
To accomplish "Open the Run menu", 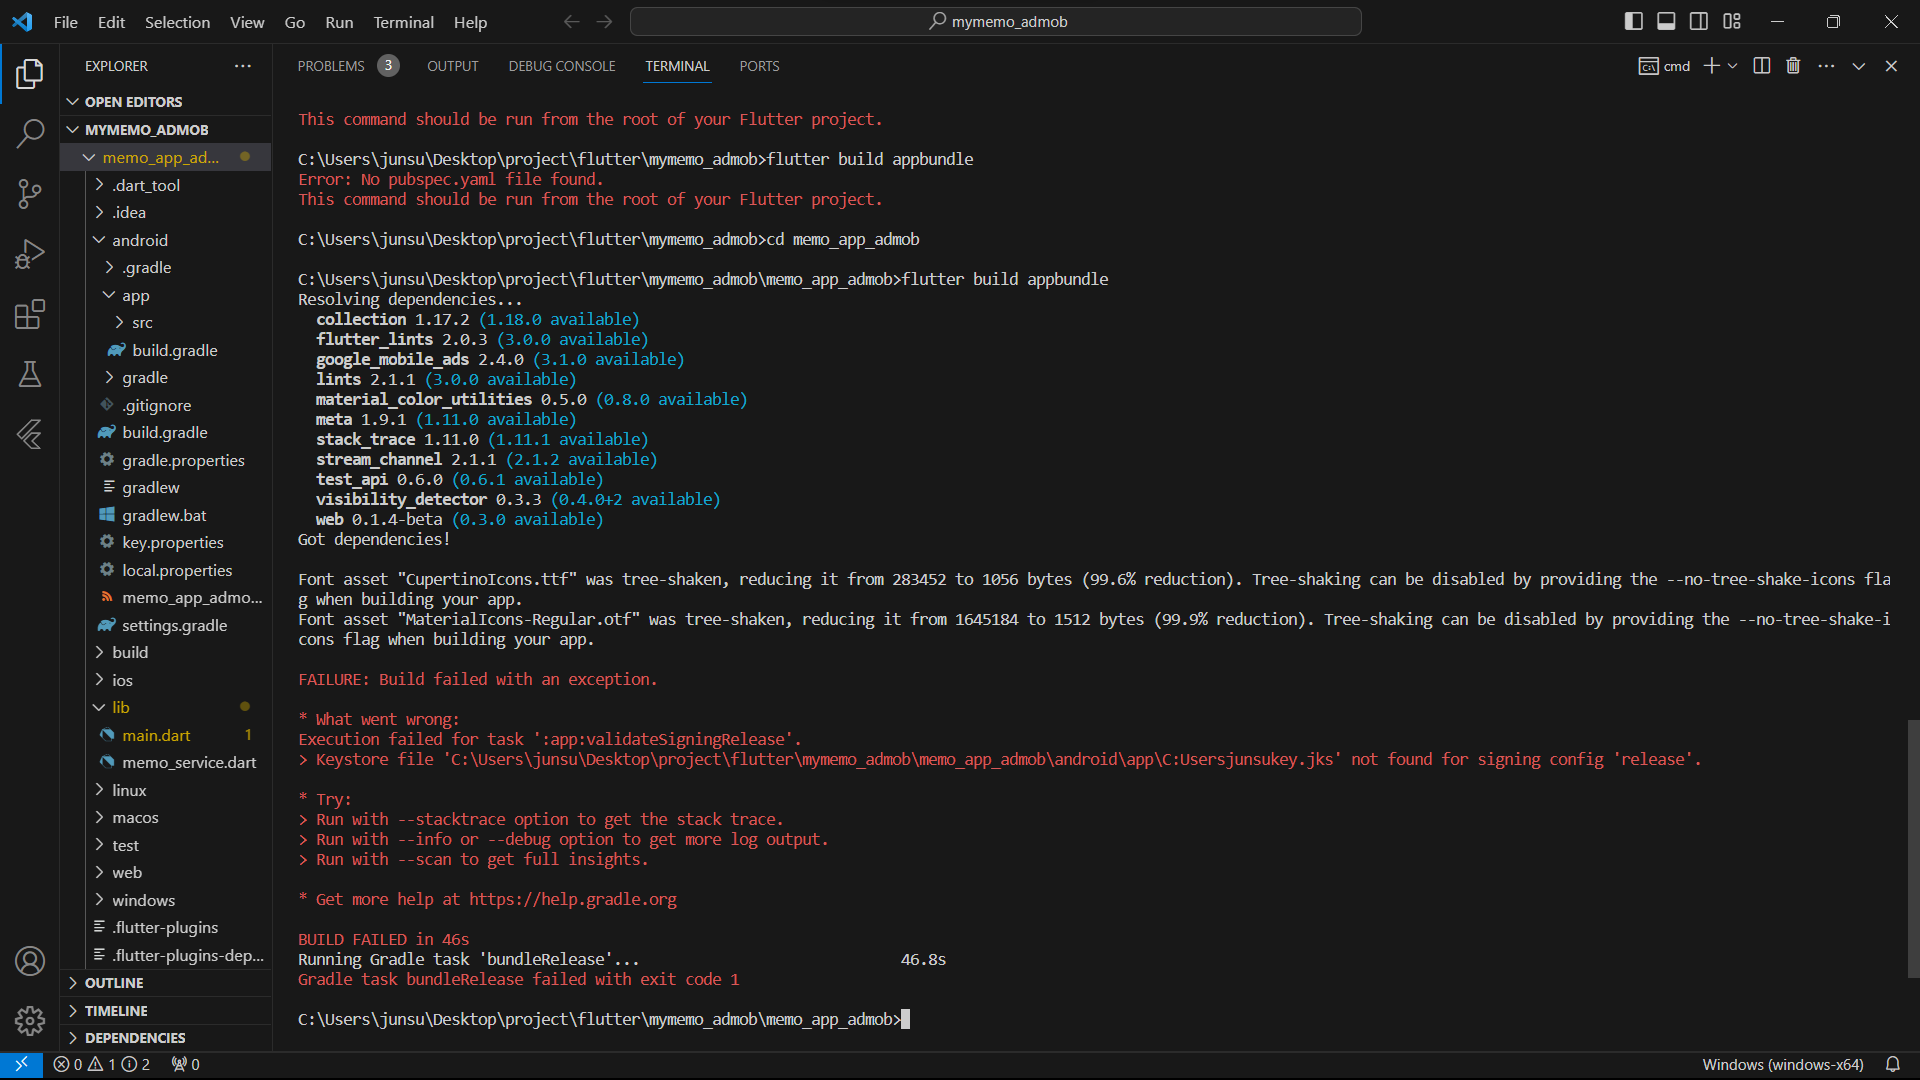I will 339,22.
